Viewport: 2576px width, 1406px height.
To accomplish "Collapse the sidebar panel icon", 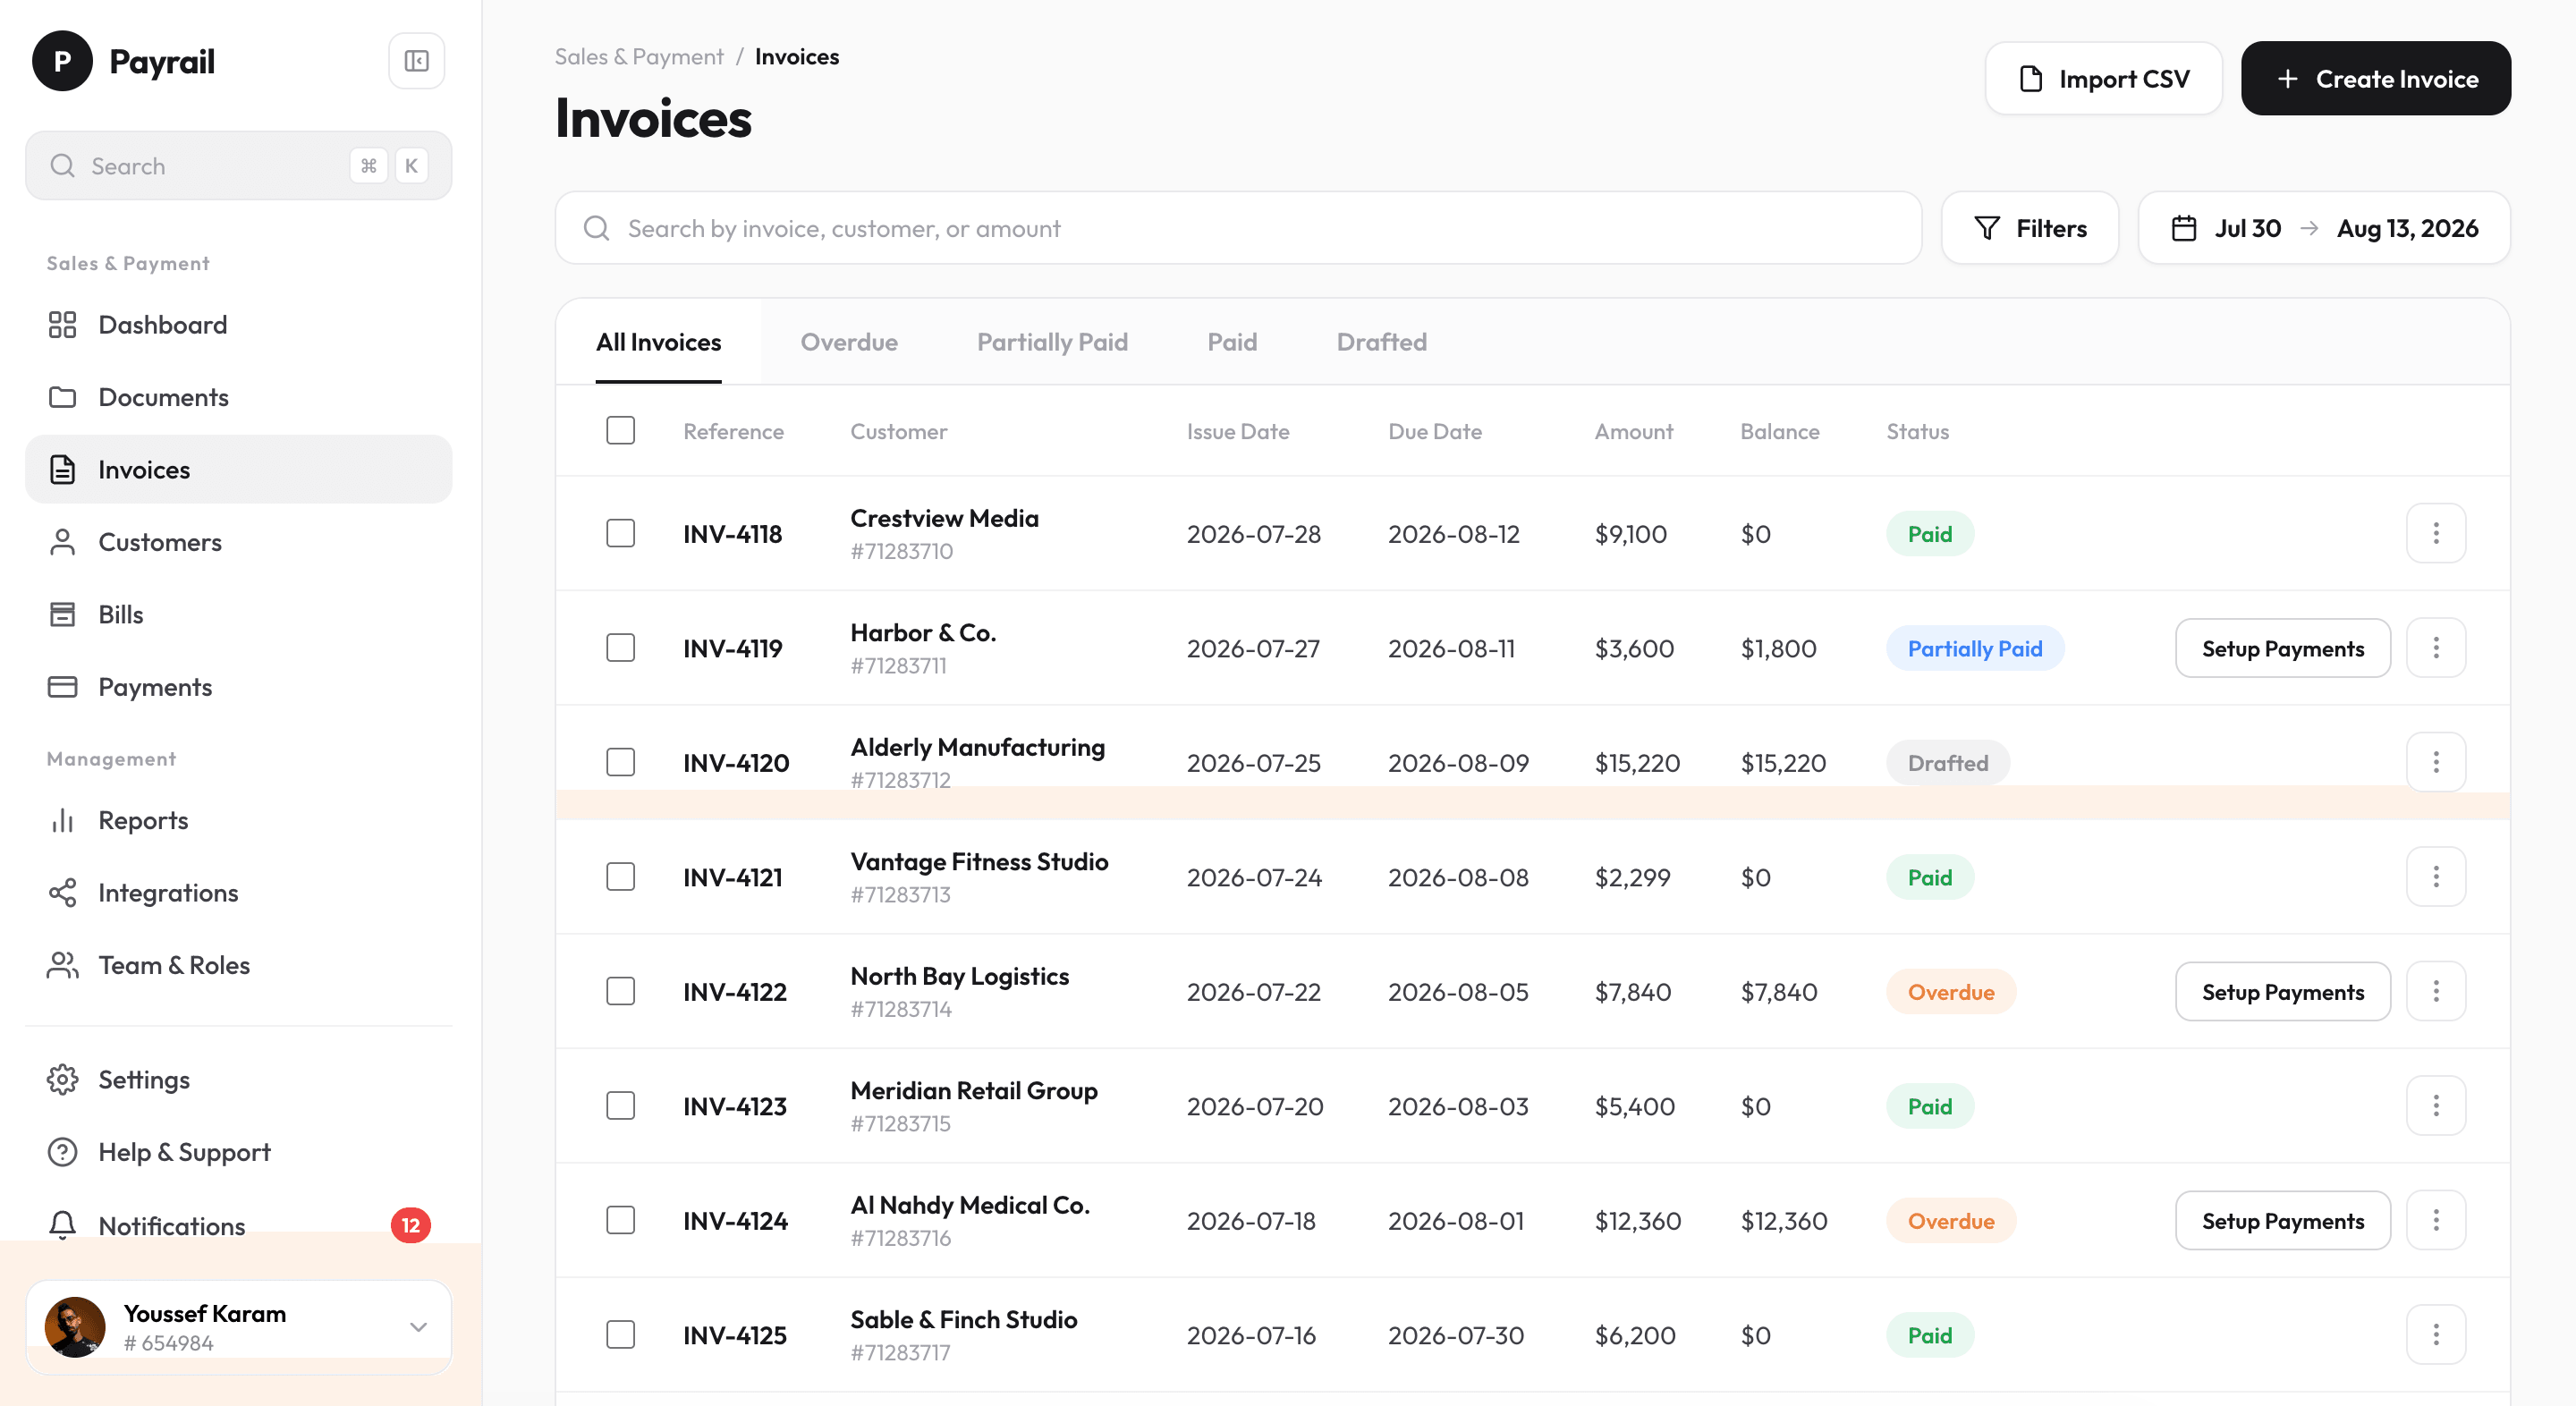I will click(x=416, y=61).
